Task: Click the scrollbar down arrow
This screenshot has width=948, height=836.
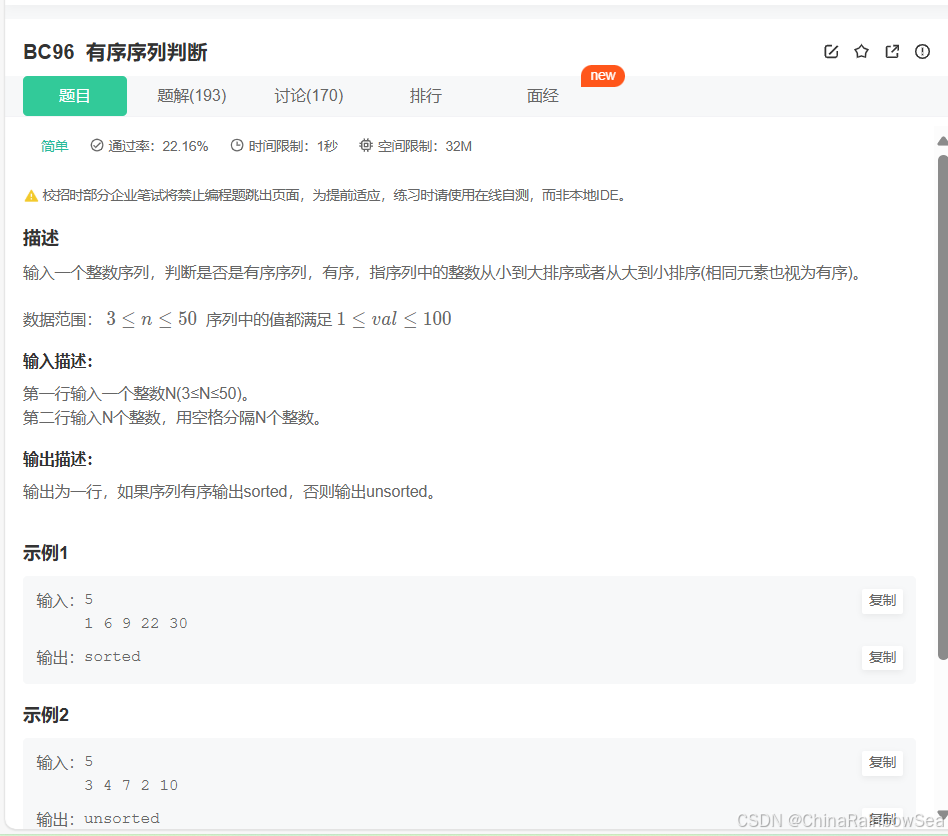Action: pyautogui.click(x=942, y=815)
